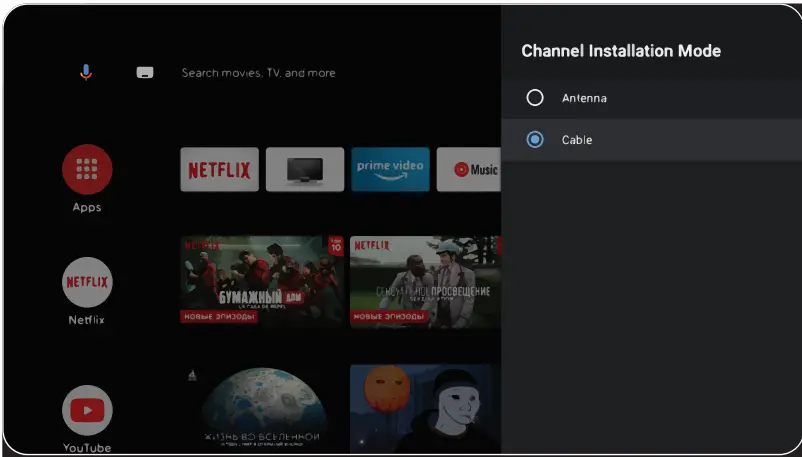Click the 'Netflix' label in the sidebar
Screen dimensions: 802x457
point(86,320)
